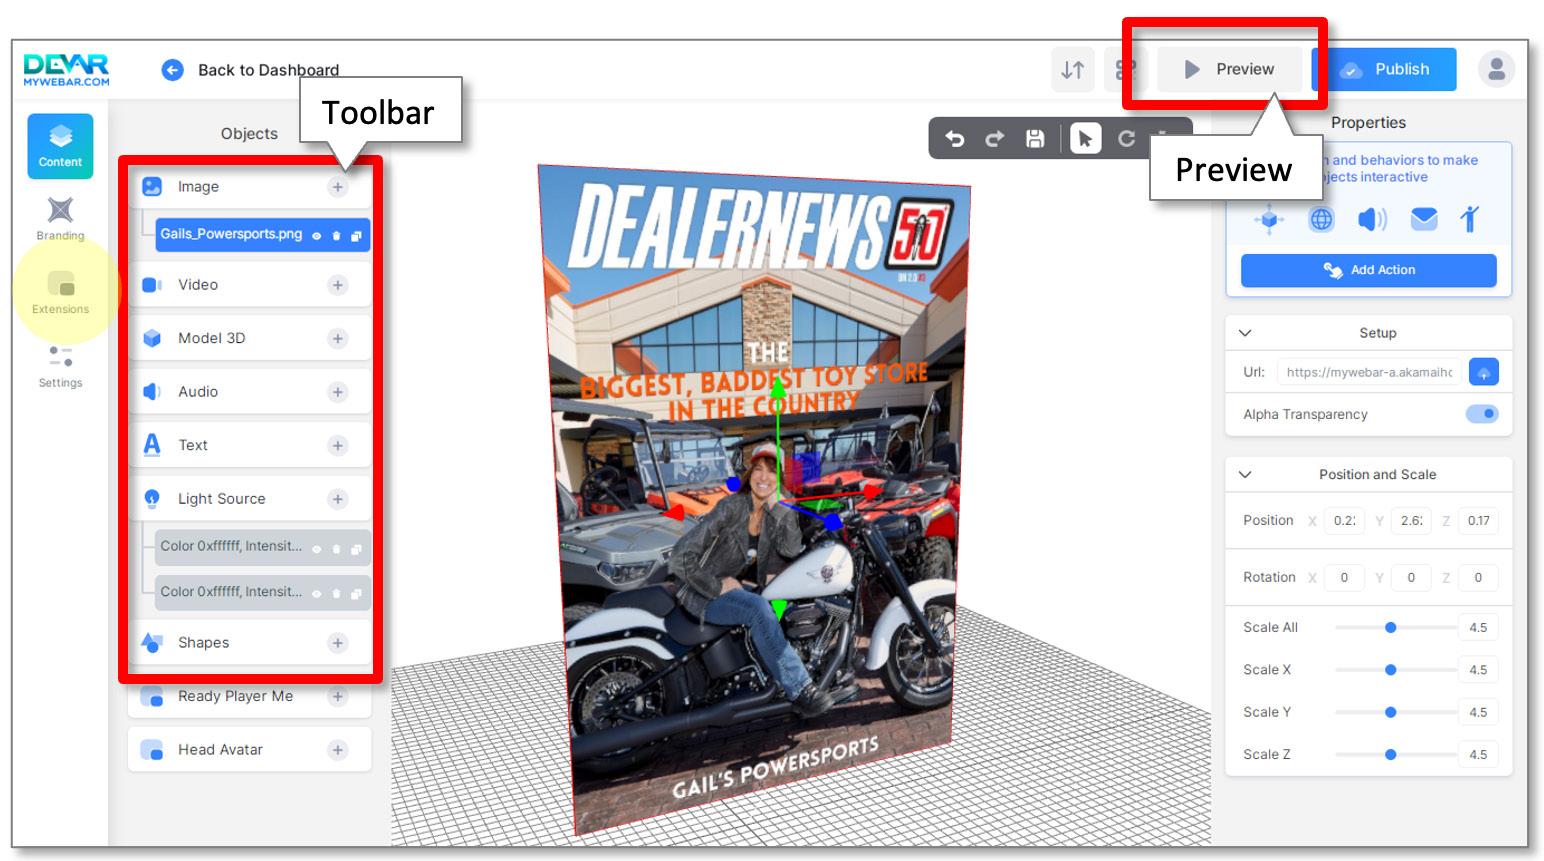Open the Content sidebar tab
The height and width of the screenshot is (861, 1544).
[x=60, y=146]
